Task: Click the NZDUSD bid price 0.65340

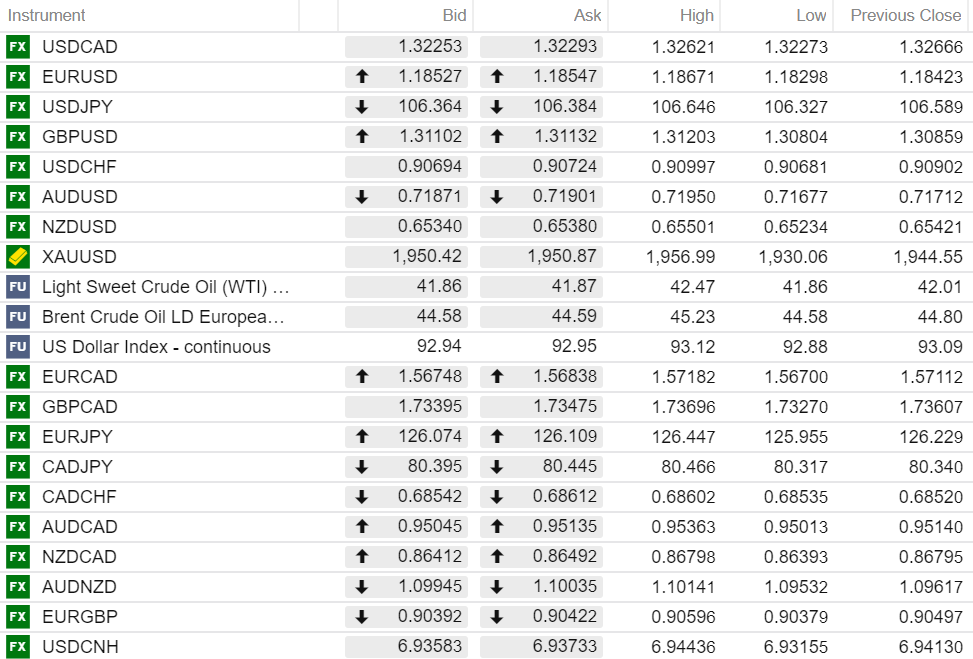Action: click(430, 227)
